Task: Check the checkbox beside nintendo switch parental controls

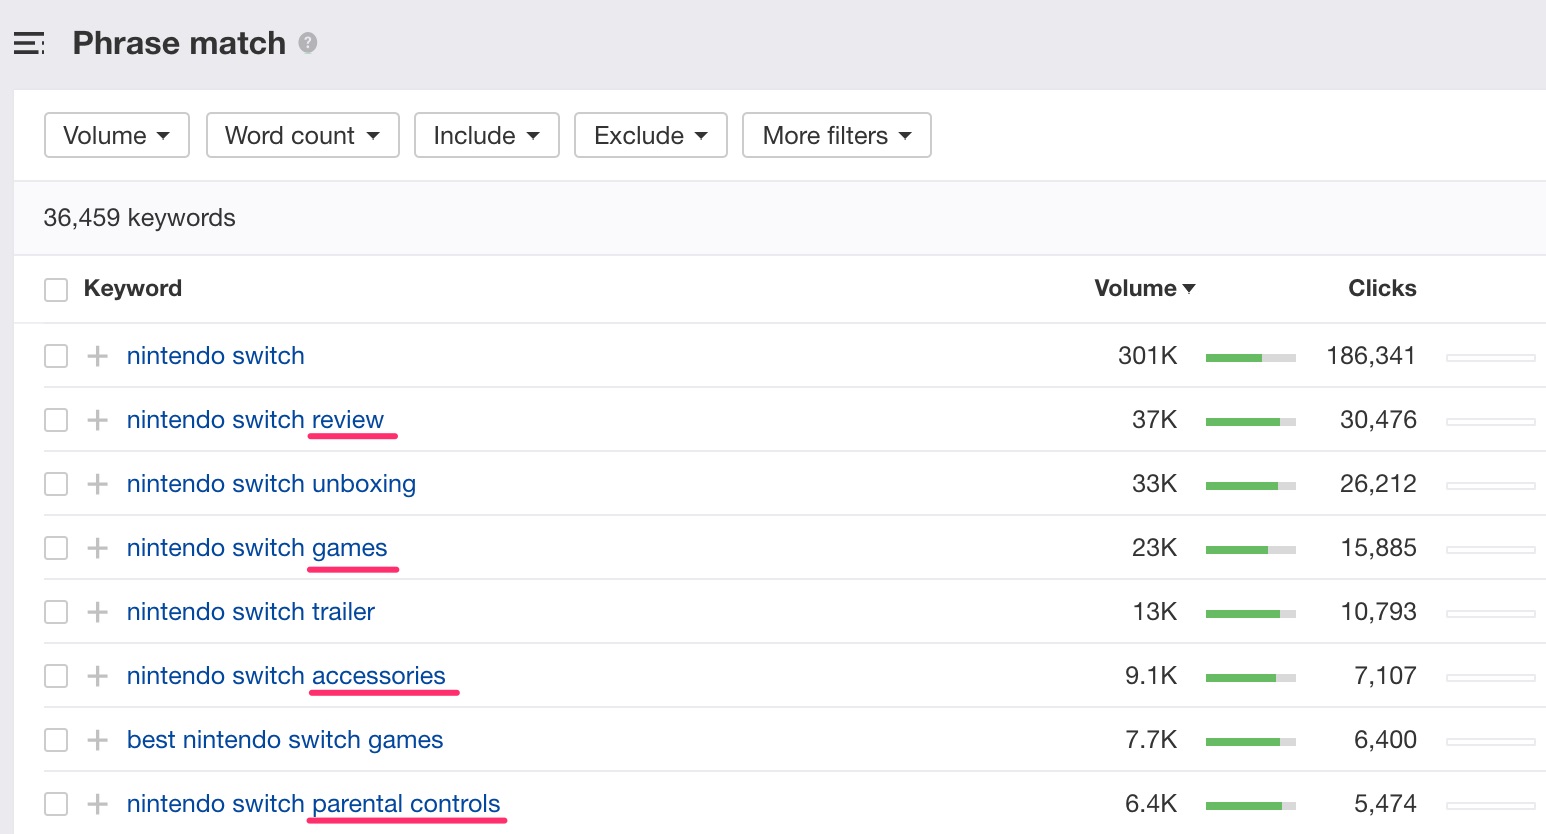Action: tap(56, 803)
